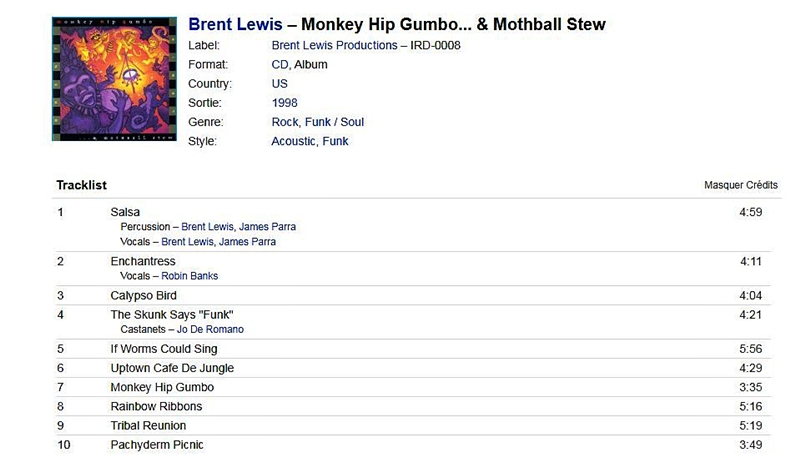
Task: Visit Brent Lewis Productions label page
Action: [334, 45]
